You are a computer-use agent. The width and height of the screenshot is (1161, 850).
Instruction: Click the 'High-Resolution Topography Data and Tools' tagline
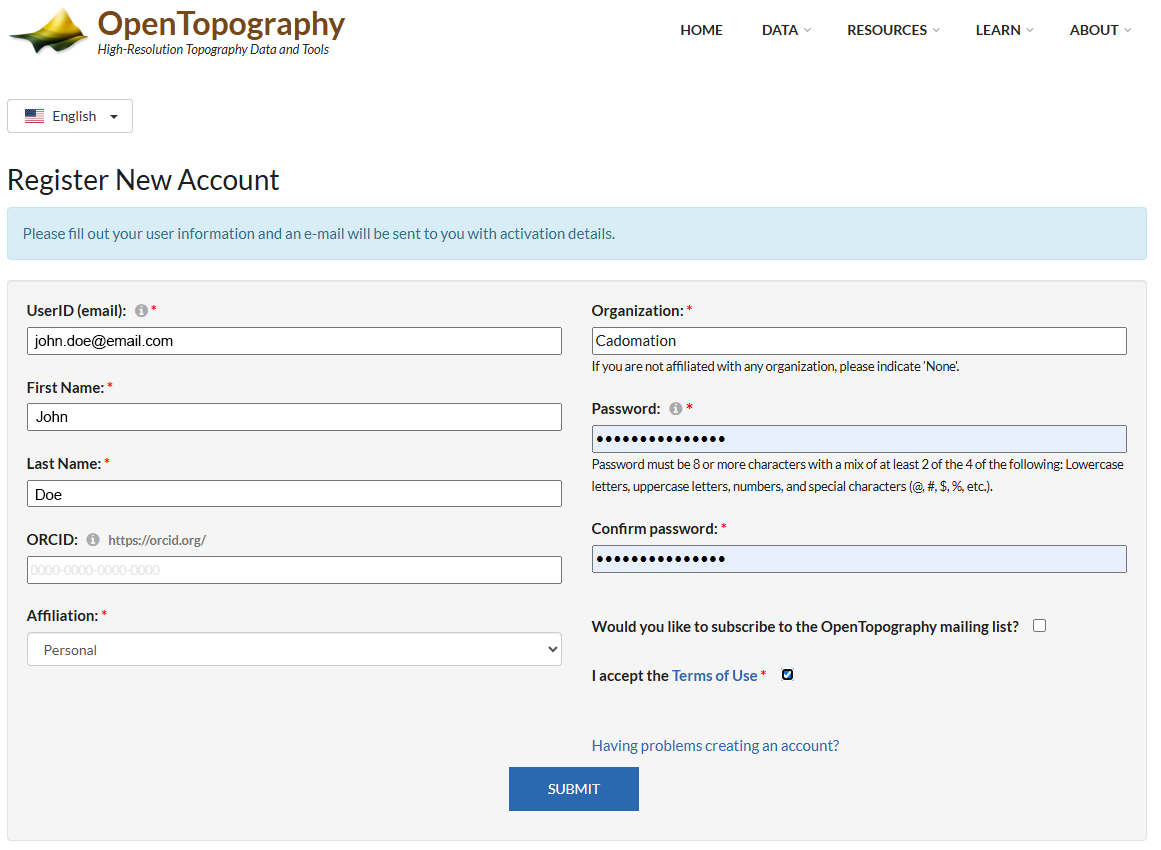pos(213,50)
